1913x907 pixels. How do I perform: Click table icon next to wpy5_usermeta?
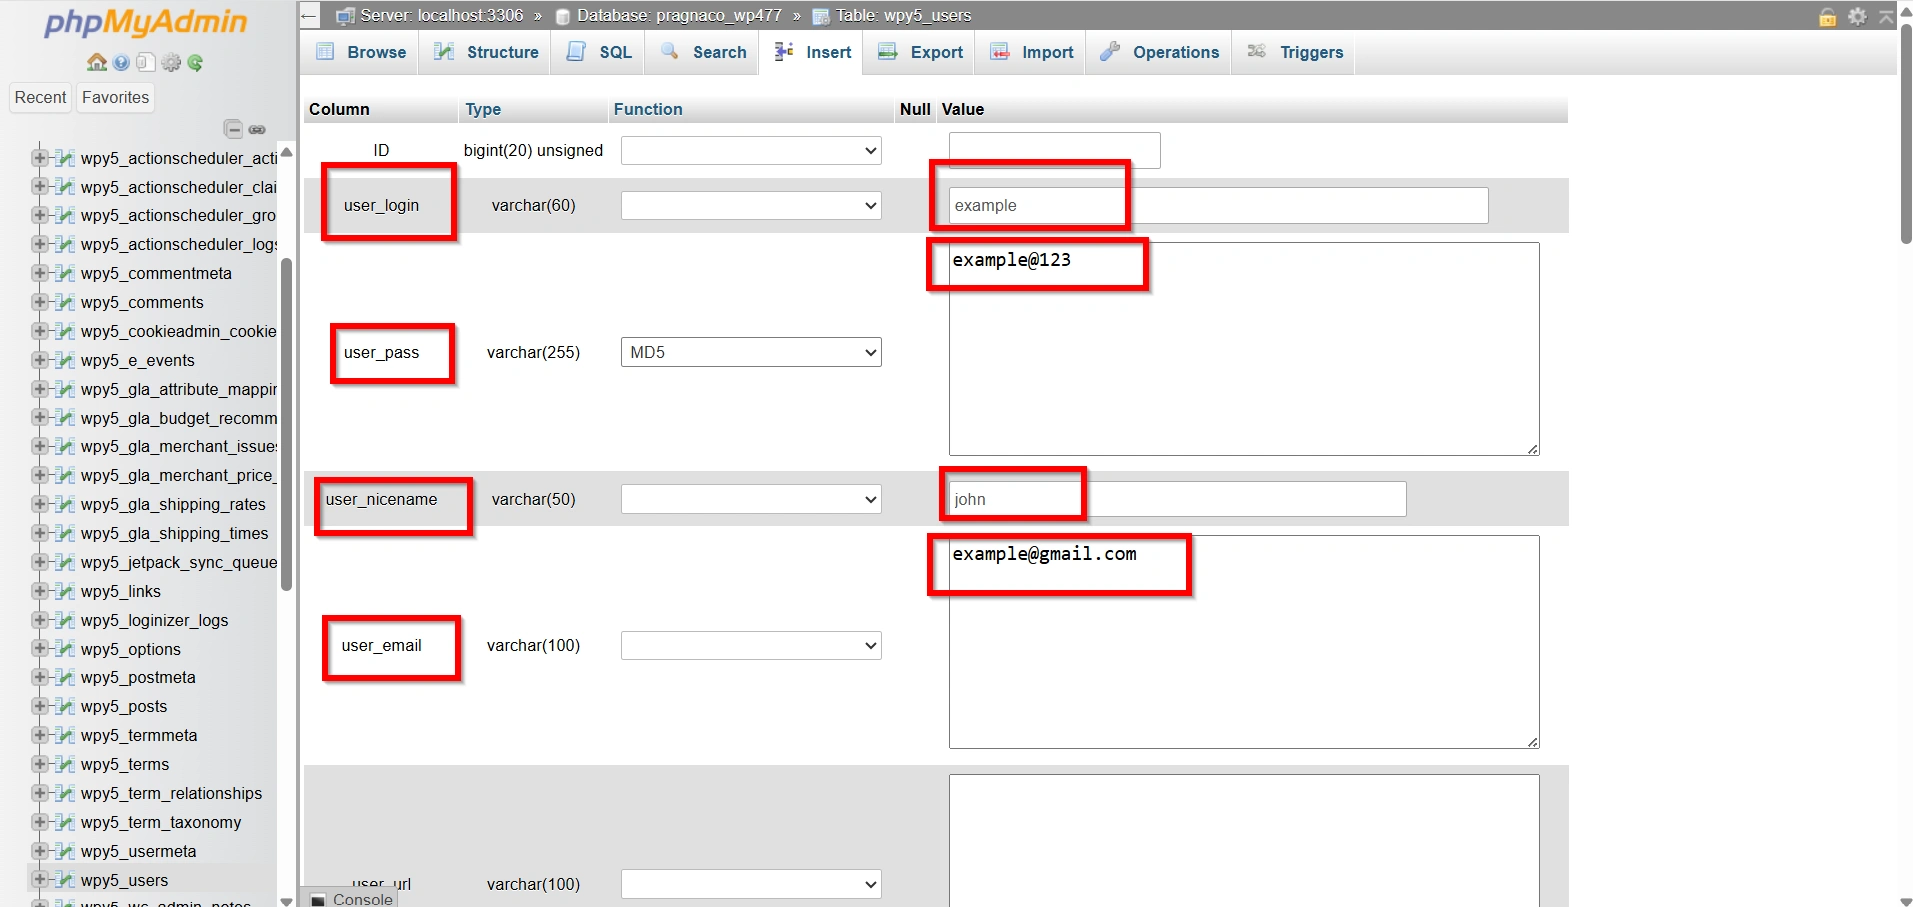(65, 851)
